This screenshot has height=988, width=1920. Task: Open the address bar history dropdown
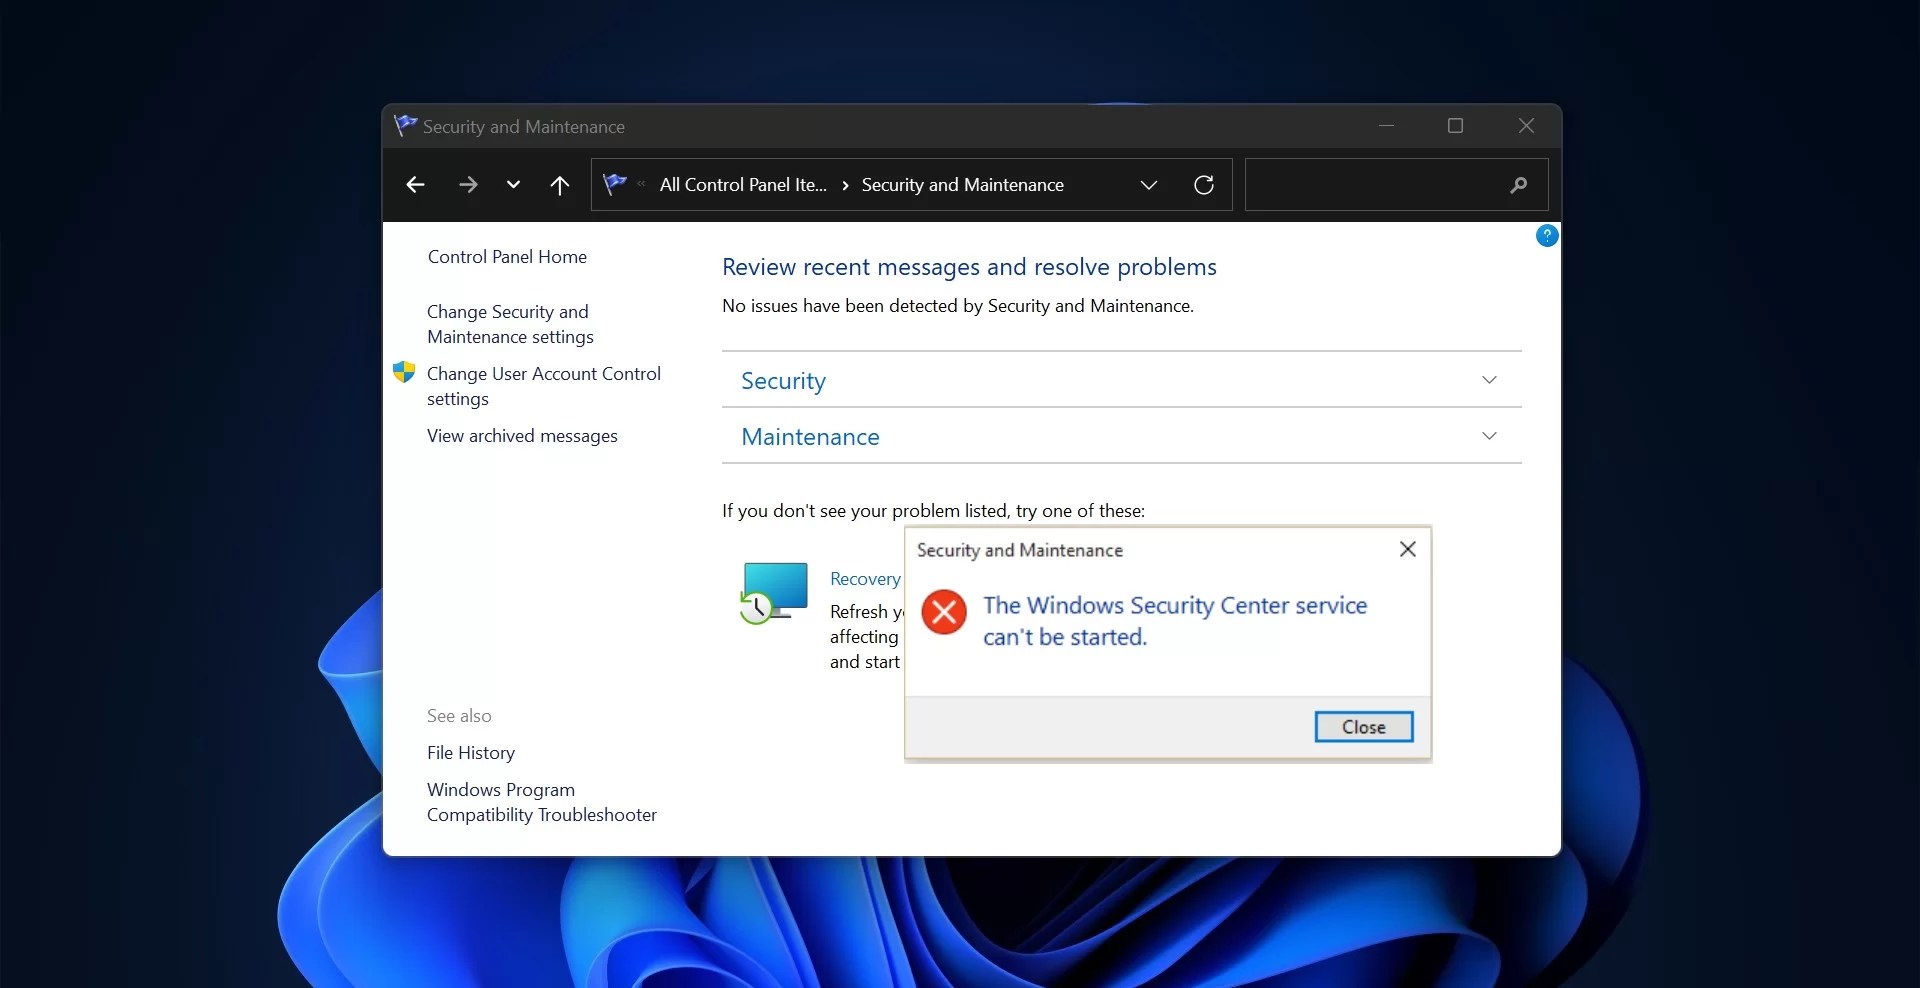(1149, 185)
